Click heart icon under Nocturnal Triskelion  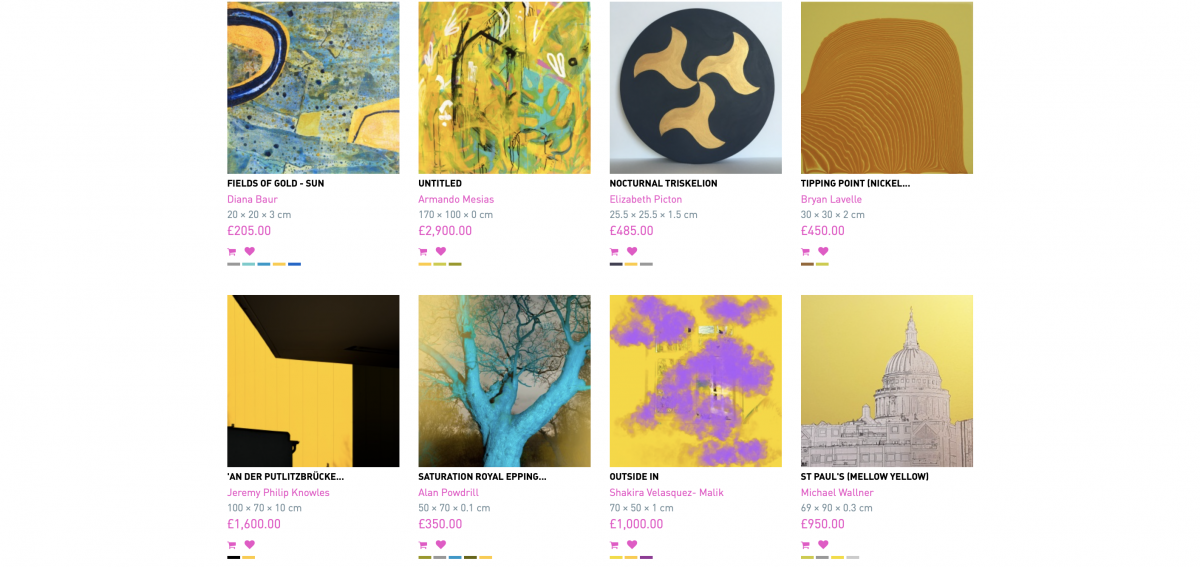(632, 251)
